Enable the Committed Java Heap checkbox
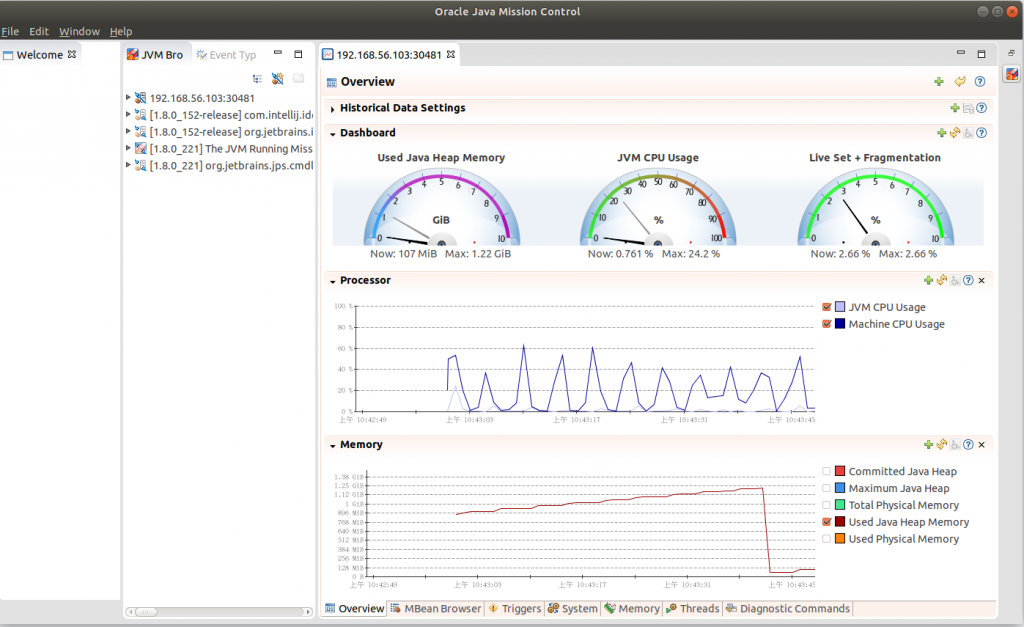Screen dimensions: 1024x627 coord(826,471)
